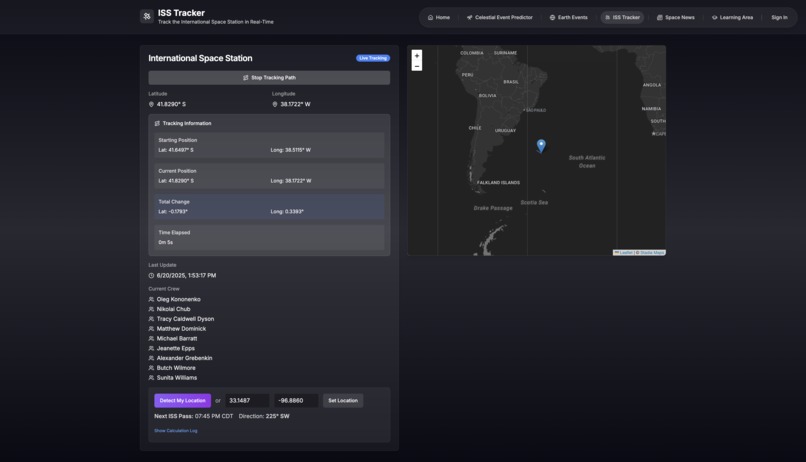Image resolution: width=806 pixels, height=462 pixels.
Task: Open the Home nav item
Action: [x=438, y=17]
